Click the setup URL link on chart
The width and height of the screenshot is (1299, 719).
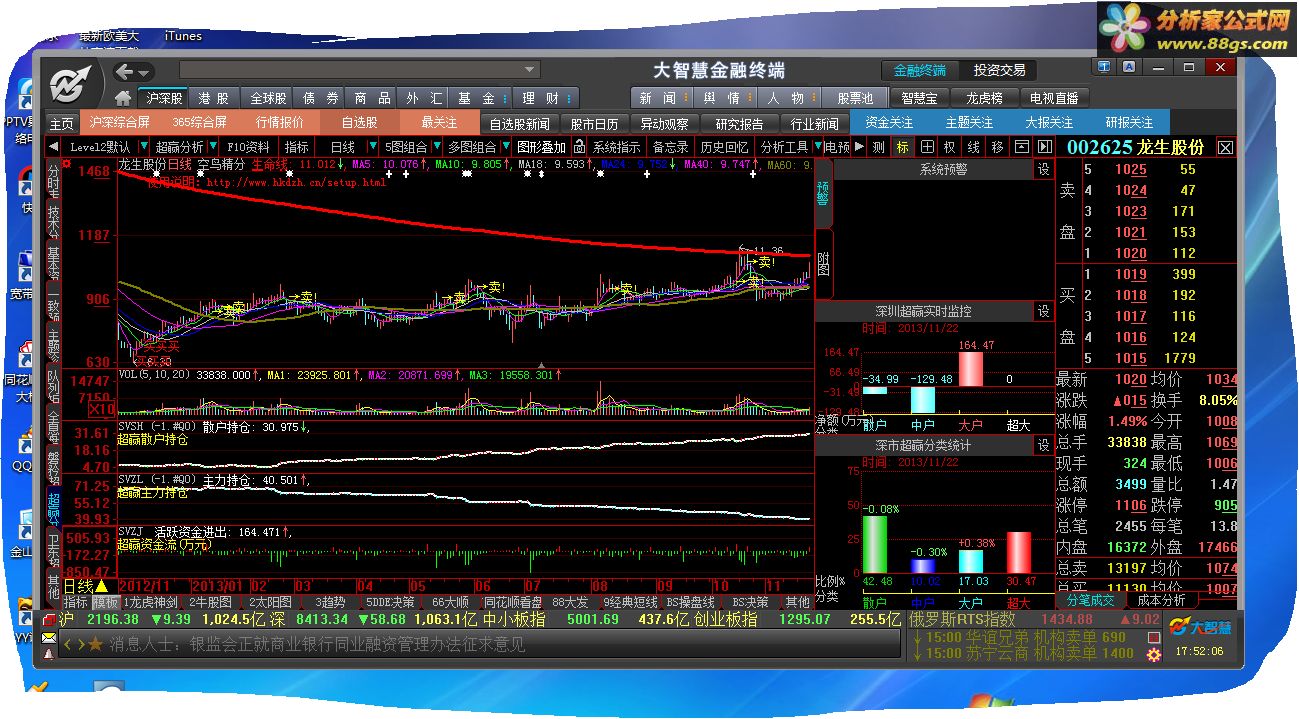point(296,183)
